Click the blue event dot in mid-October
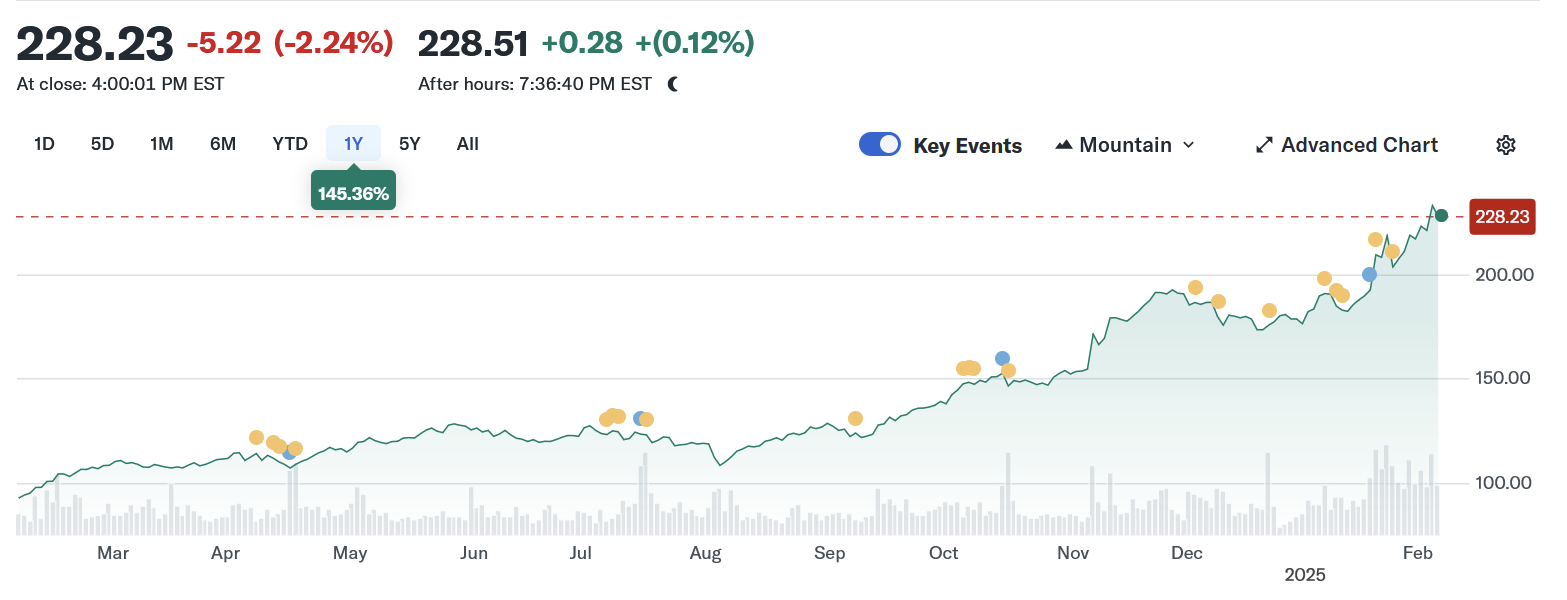Screen dimensions: 1567x600 (1002, 358)
